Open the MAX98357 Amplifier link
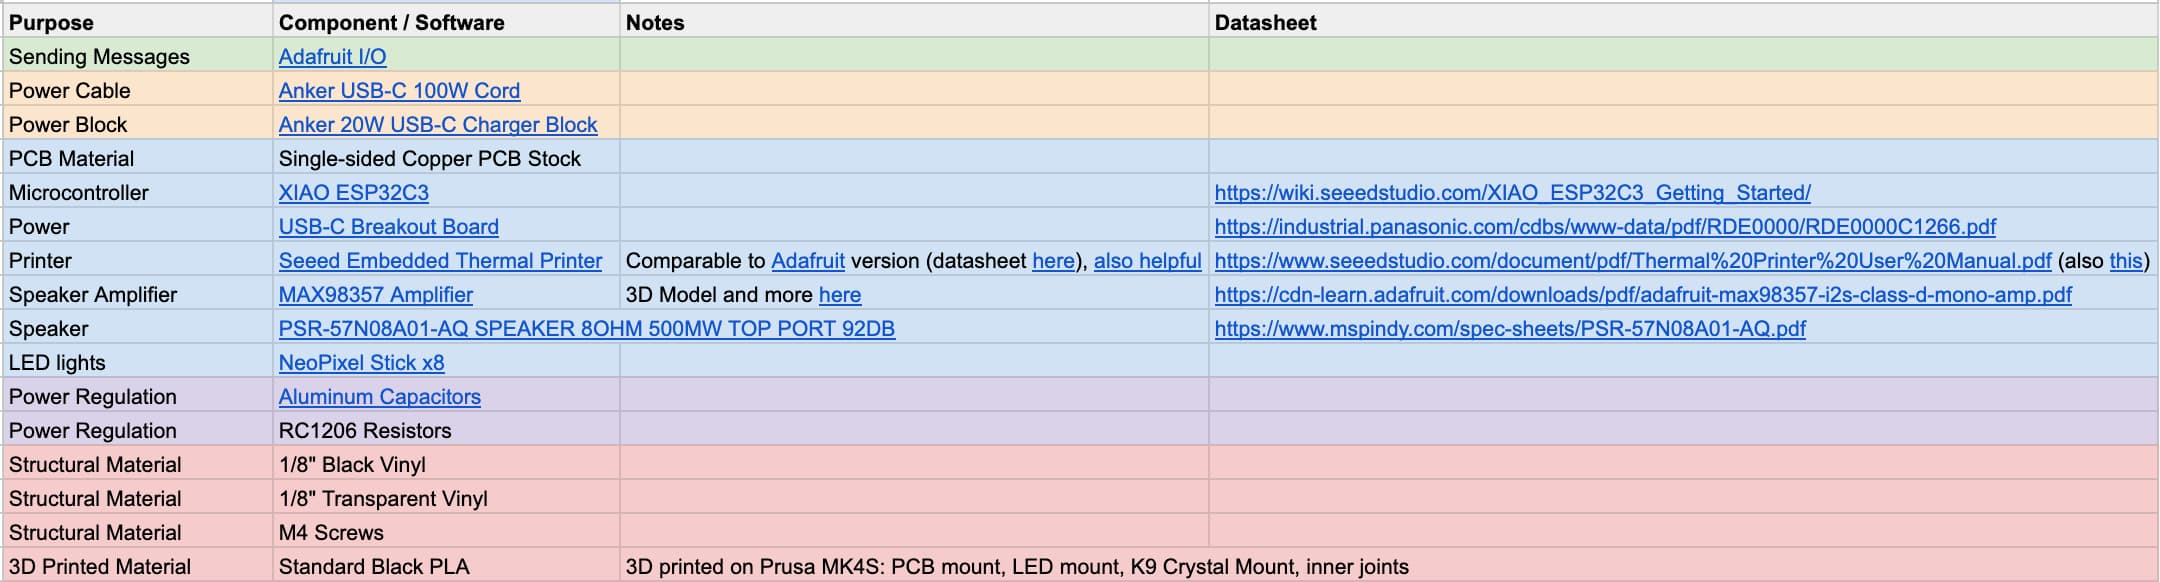This screenshot has height=582, width=2160. pyautogui.click(x=375, y=295)
